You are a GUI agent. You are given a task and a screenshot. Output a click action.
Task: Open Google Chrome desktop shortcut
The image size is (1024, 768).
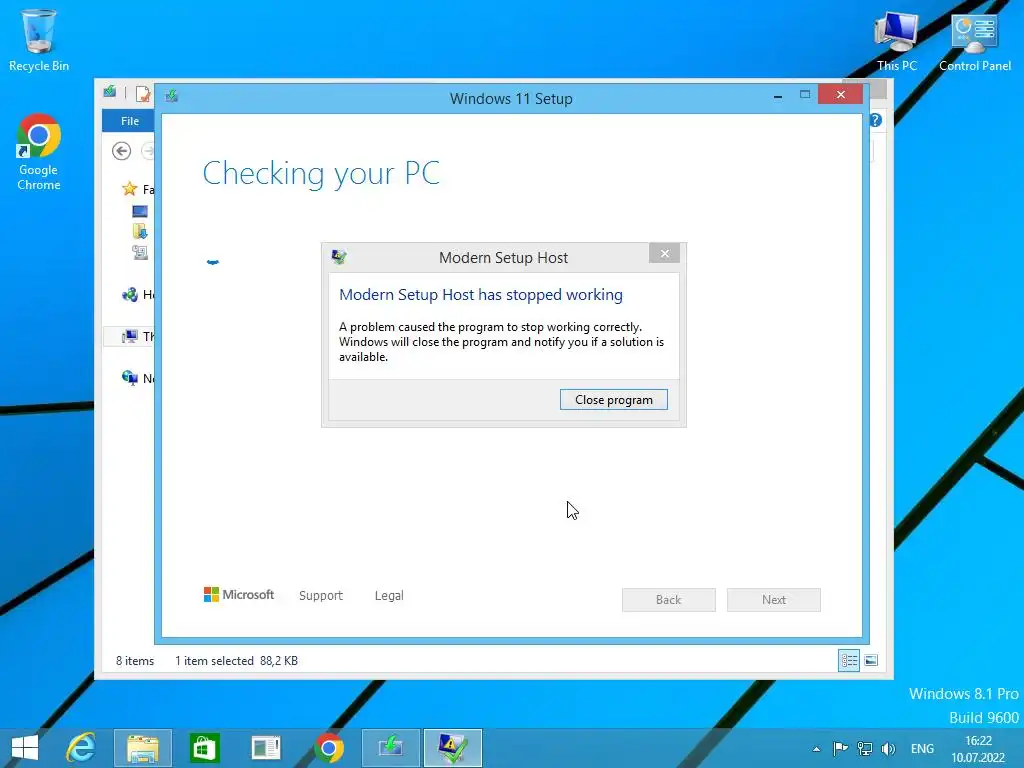(x=39, y=152)
